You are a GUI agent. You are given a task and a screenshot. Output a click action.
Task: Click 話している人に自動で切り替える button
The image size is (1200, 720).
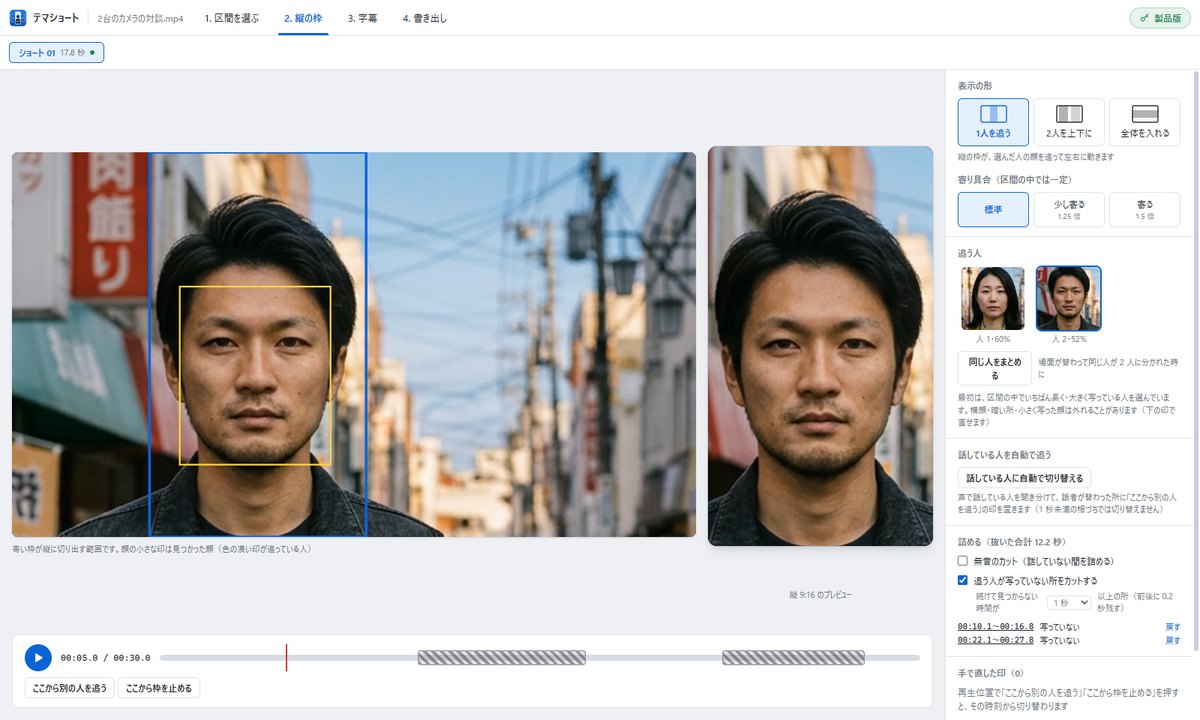click(1025, 478)
